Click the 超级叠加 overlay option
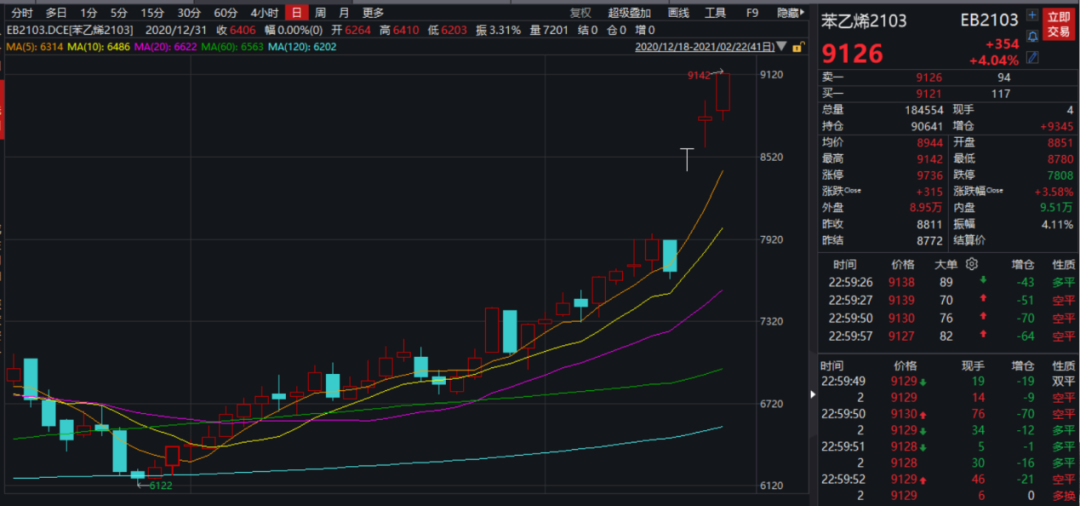 (x=630, y=13)
